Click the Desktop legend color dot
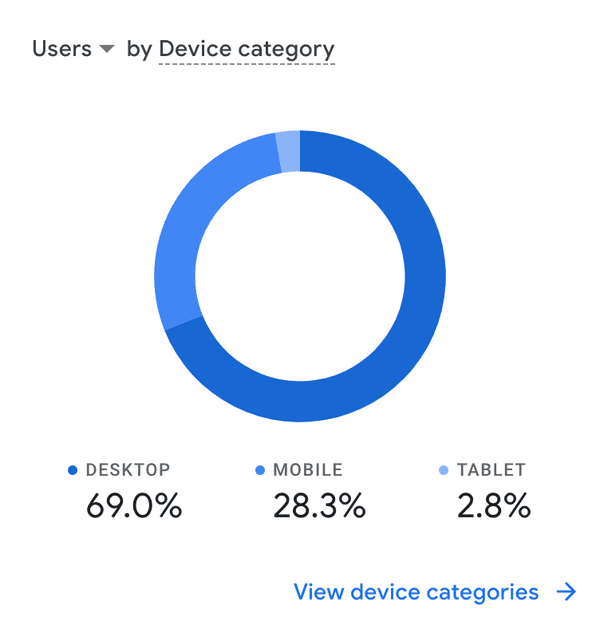 (72, 470)
